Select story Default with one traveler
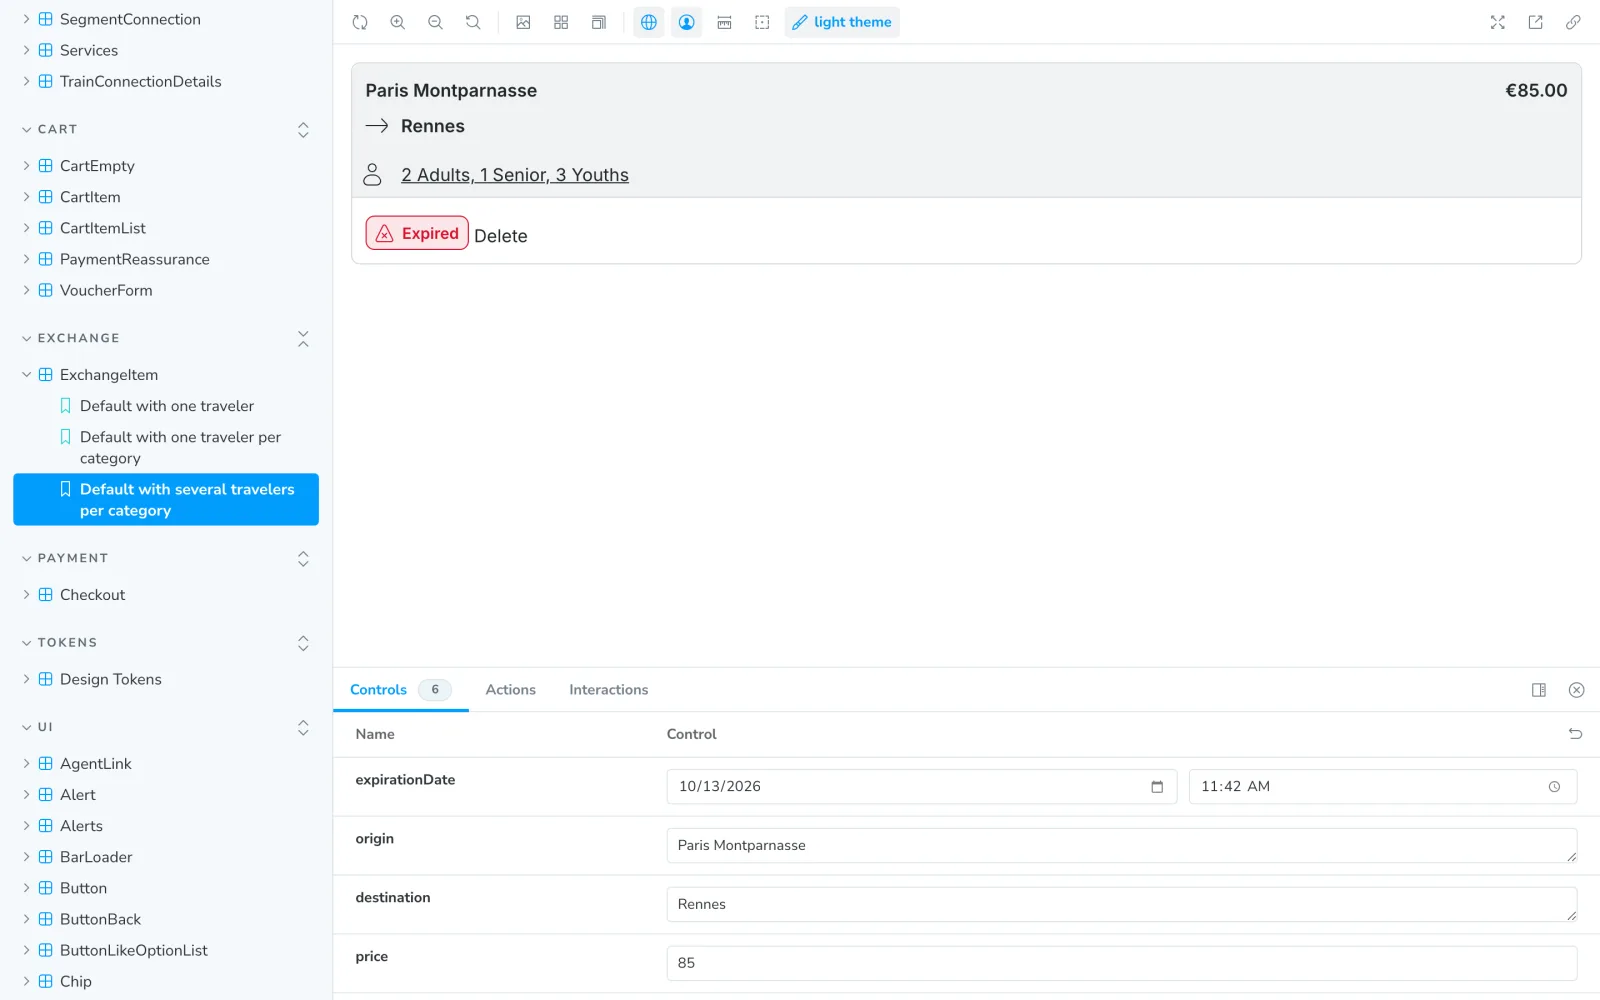Screen dimensions: 1600x1000 166,406
